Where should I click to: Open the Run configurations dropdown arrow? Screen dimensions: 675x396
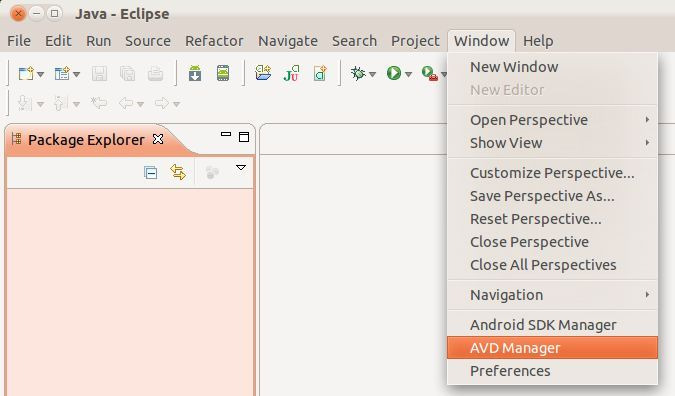click(409, 74)
